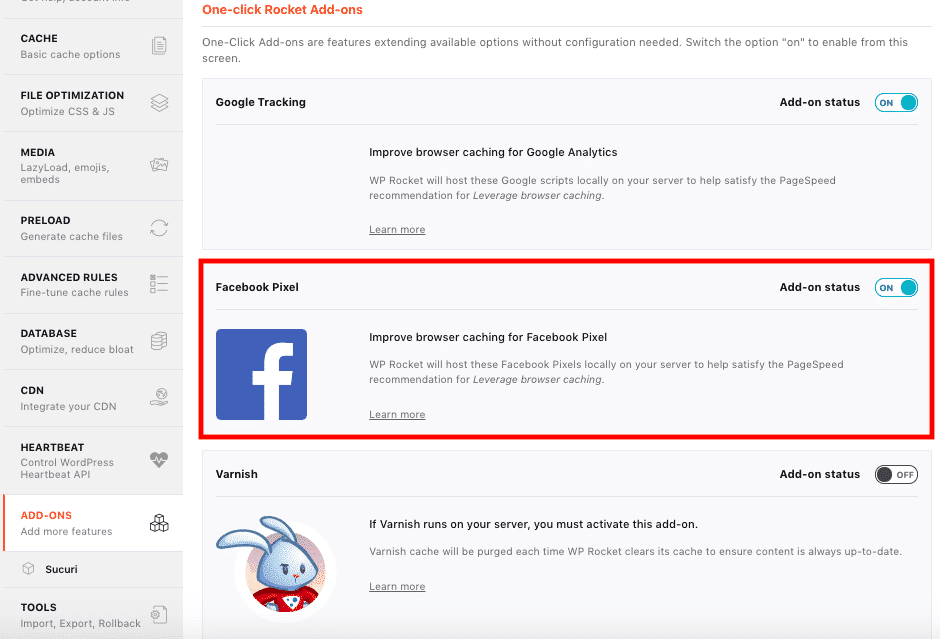
Task: Click the Facebook logo thumbnail
Action: click(x=261, y=375)
